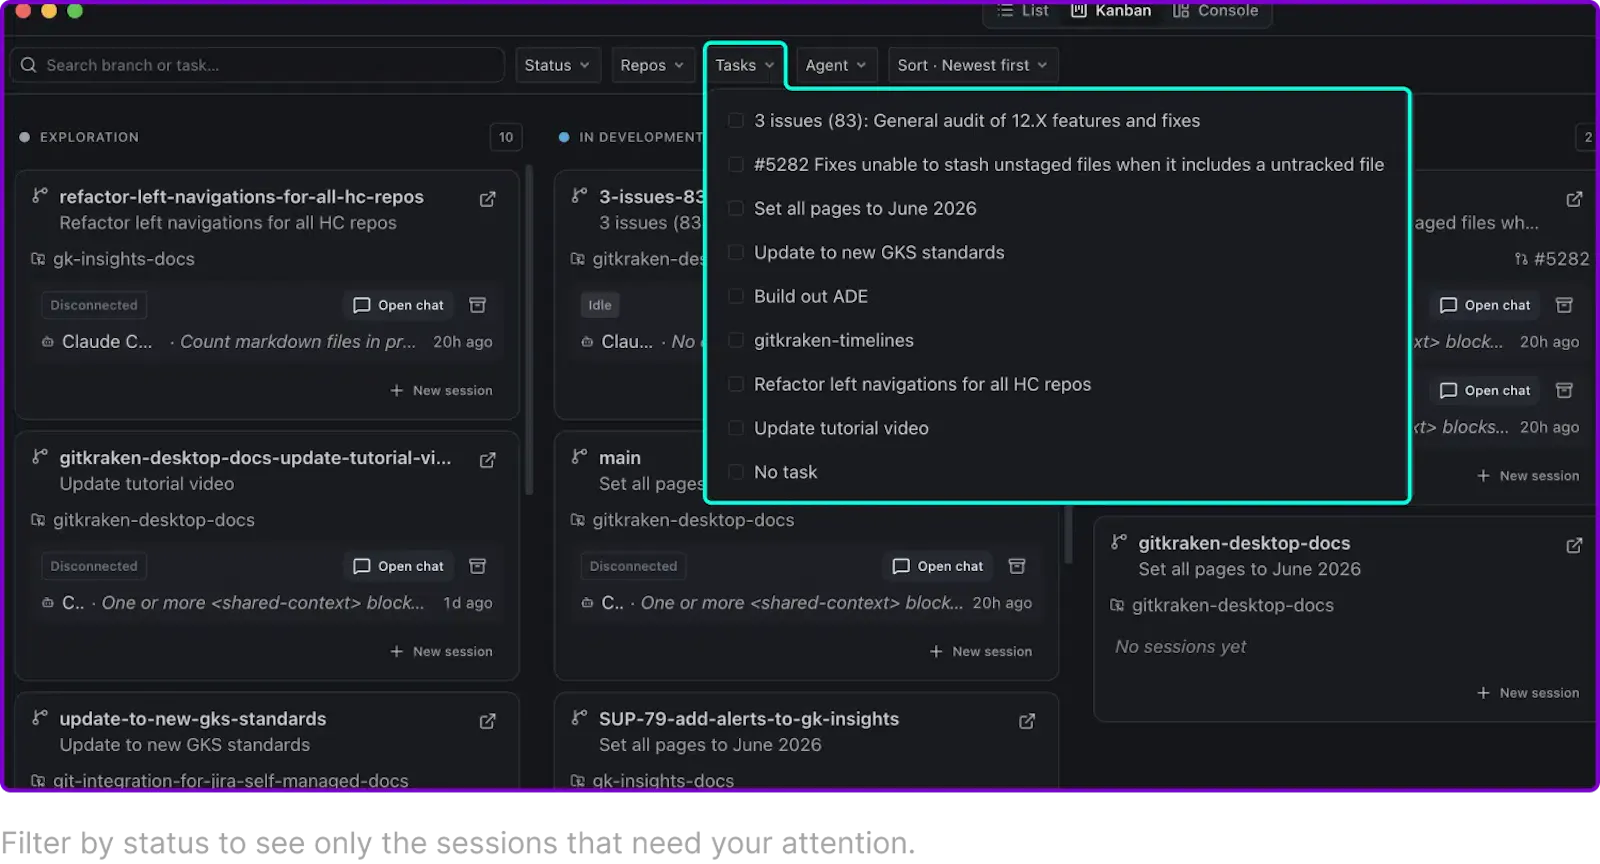Archive the first session on #5282 card
1600x864 pixels.
1565,305
